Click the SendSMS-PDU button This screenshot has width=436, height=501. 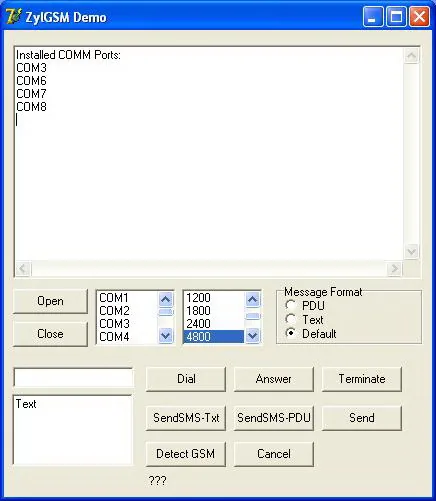pos(274,418)
